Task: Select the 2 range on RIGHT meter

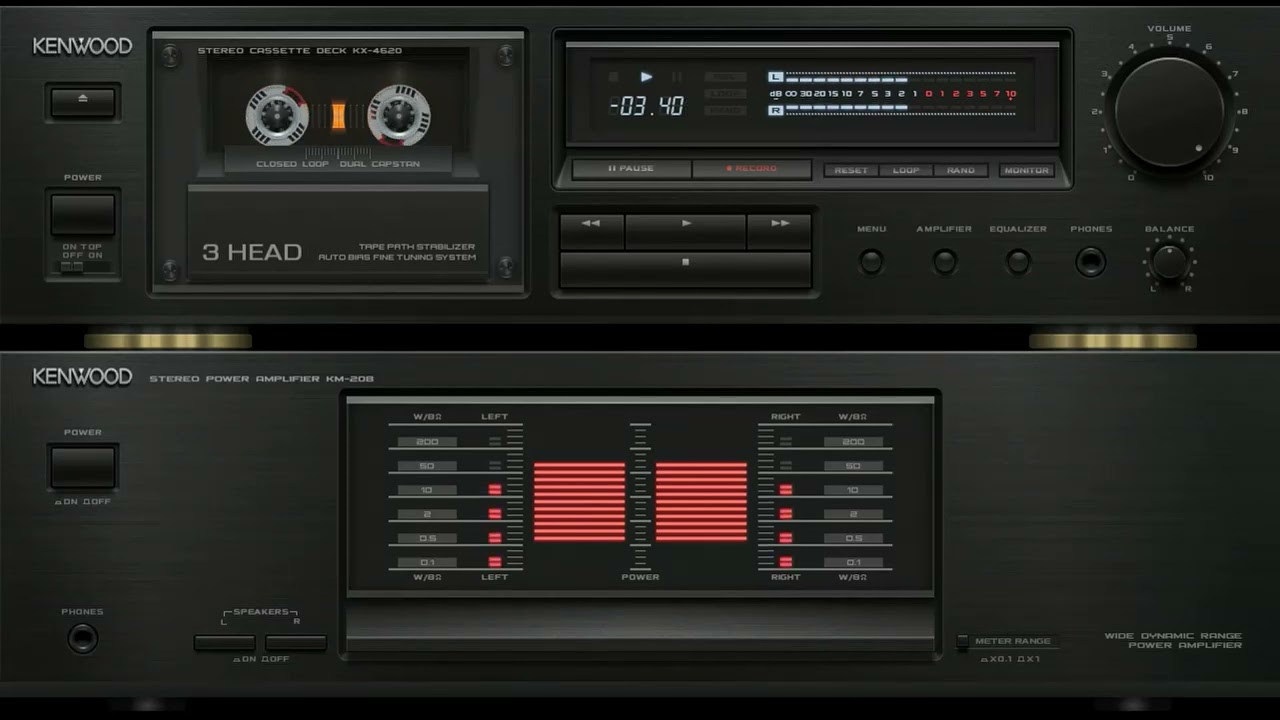Action: pyautogui.click(x=853, y=514)
